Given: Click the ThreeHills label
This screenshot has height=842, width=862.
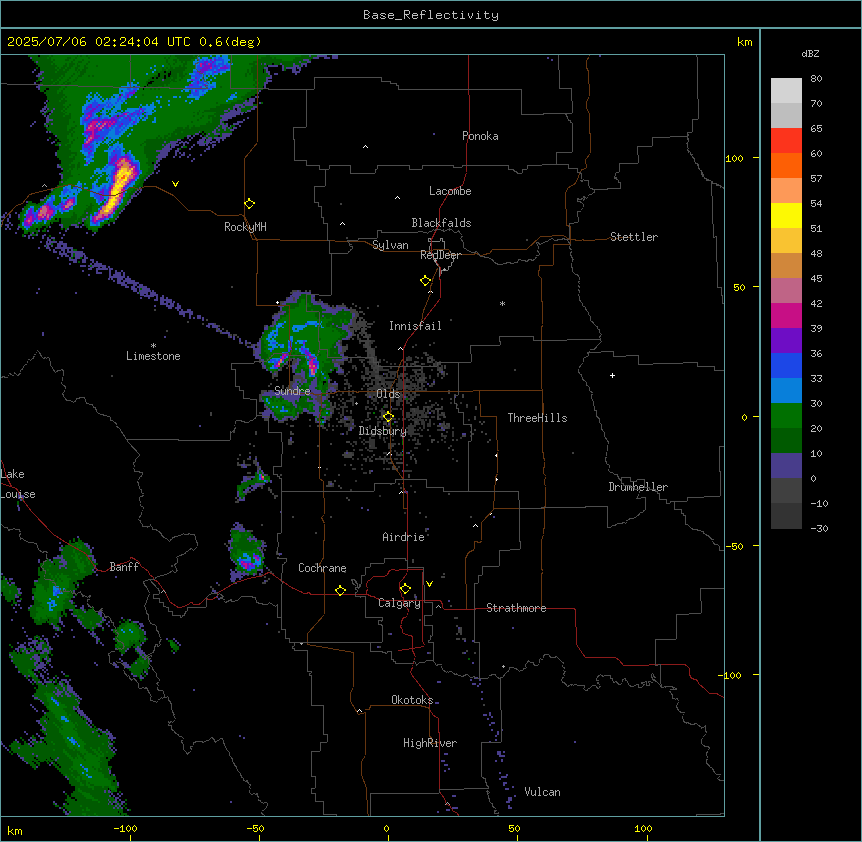Looking at the screenshot, I should (537, 418).
